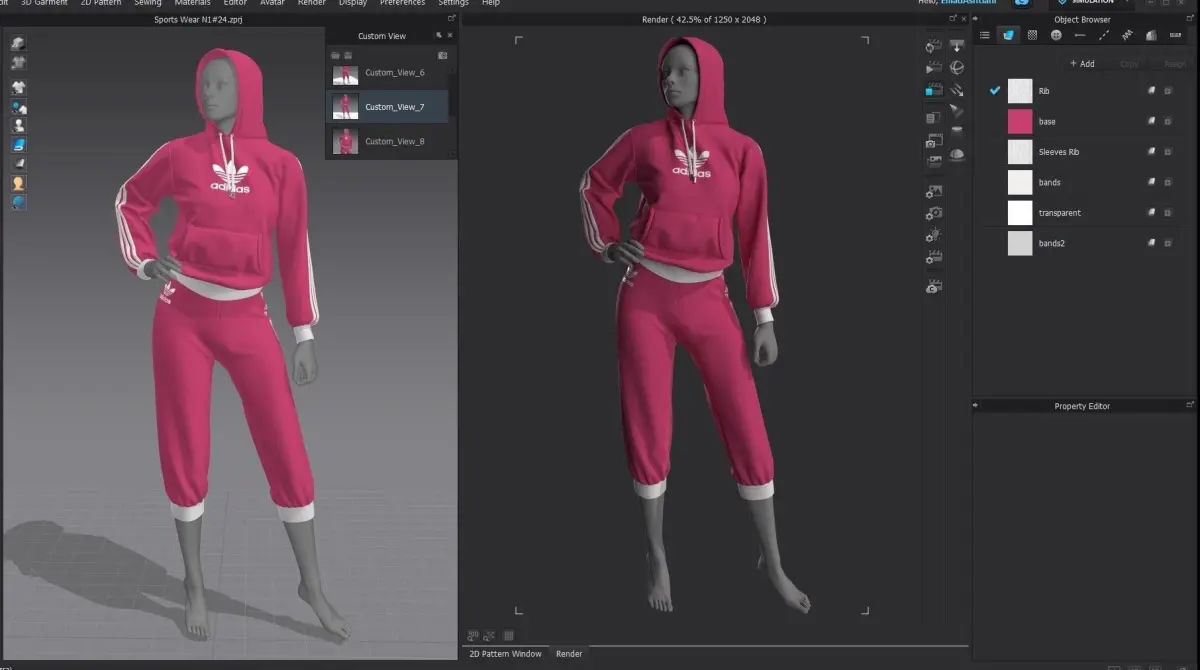The width and height of the screenshot is (1200, 670).
Task: Open the Topstitch tab in Object Browser
Action: 1104,35
